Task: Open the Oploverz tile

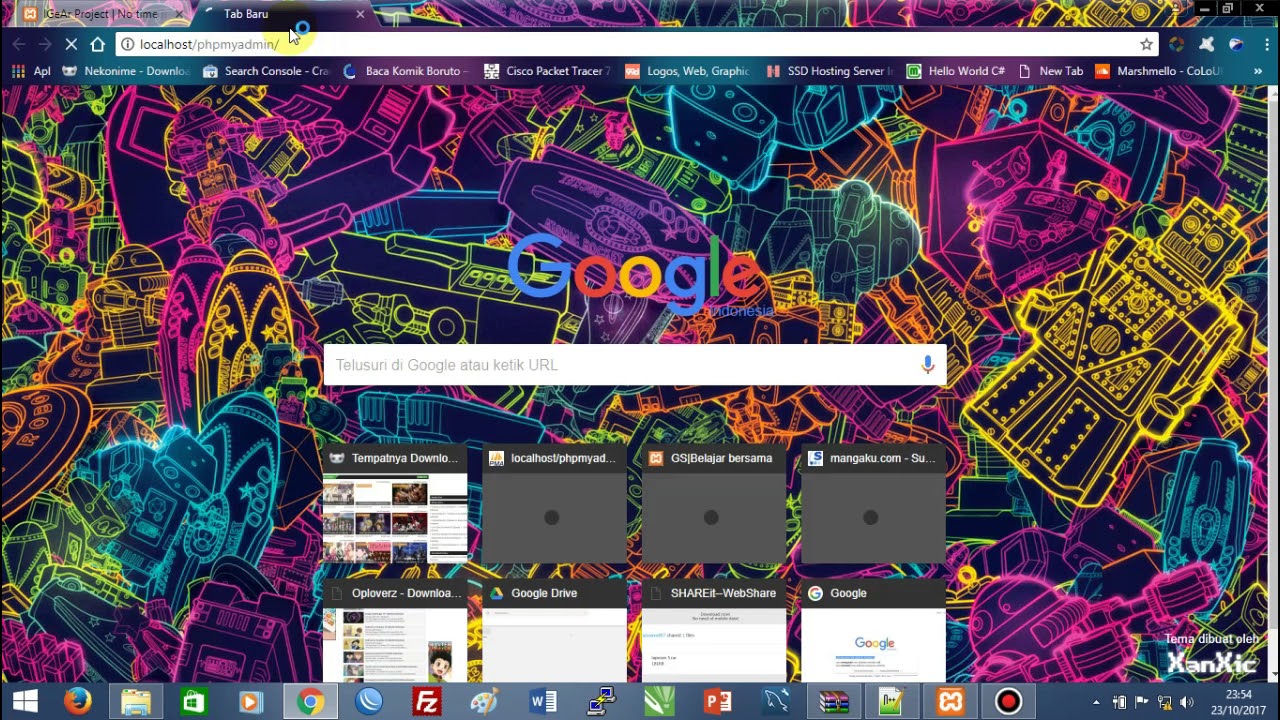Action: click(395, 630)
